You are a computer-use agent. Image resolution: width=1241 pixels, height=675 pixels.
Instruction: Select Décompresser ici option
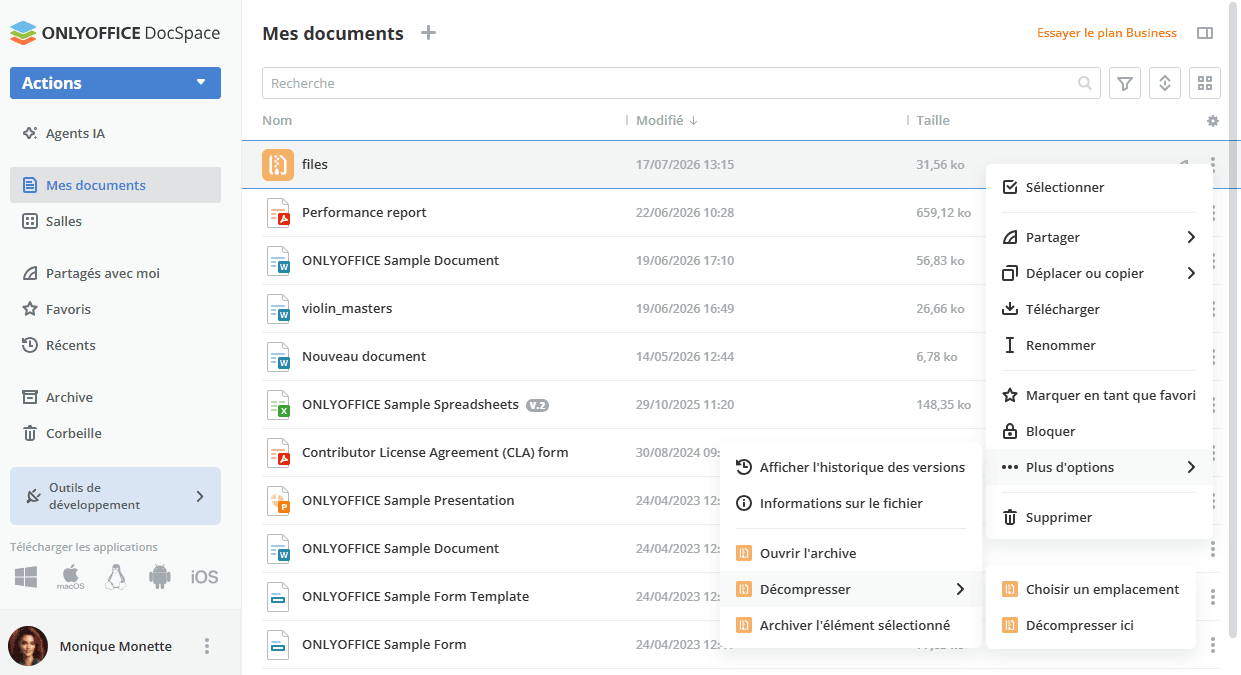[1091, 625]
